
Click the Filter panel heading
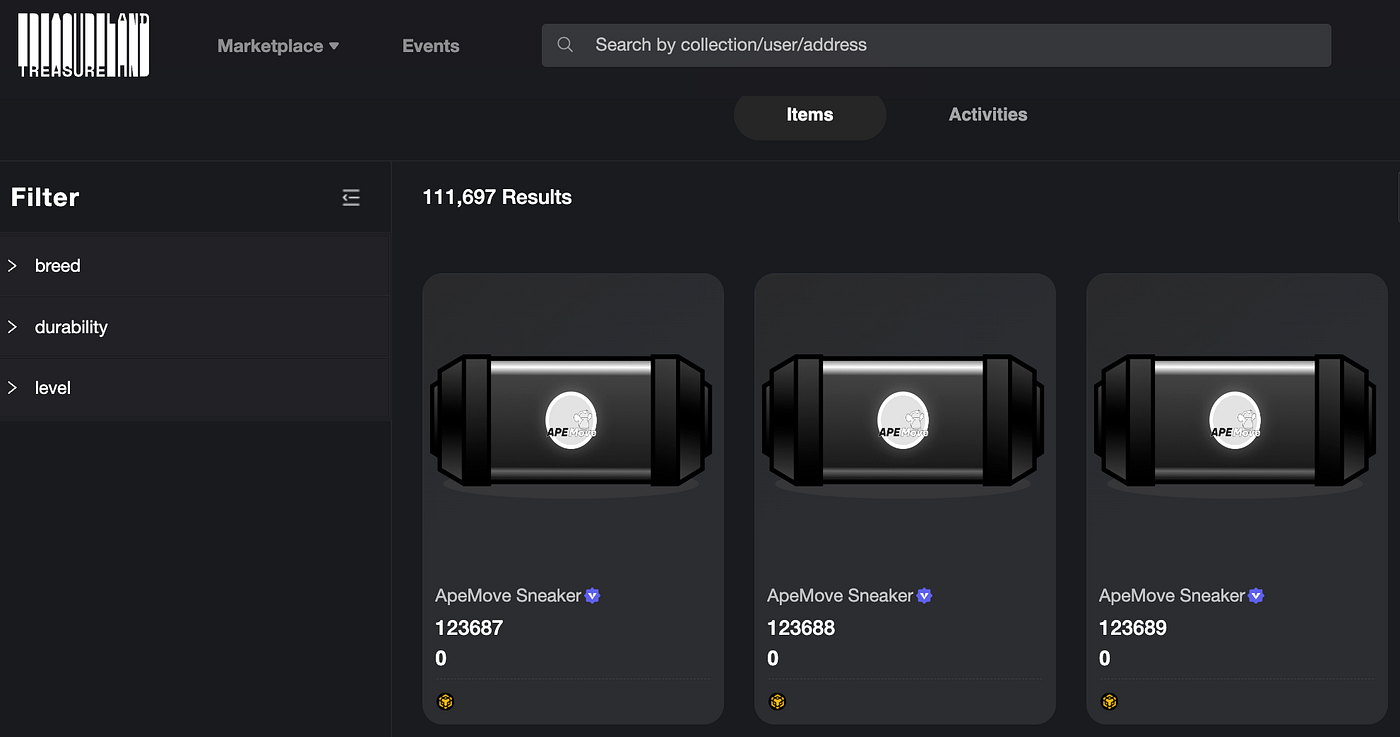click(x=45, y=197)
